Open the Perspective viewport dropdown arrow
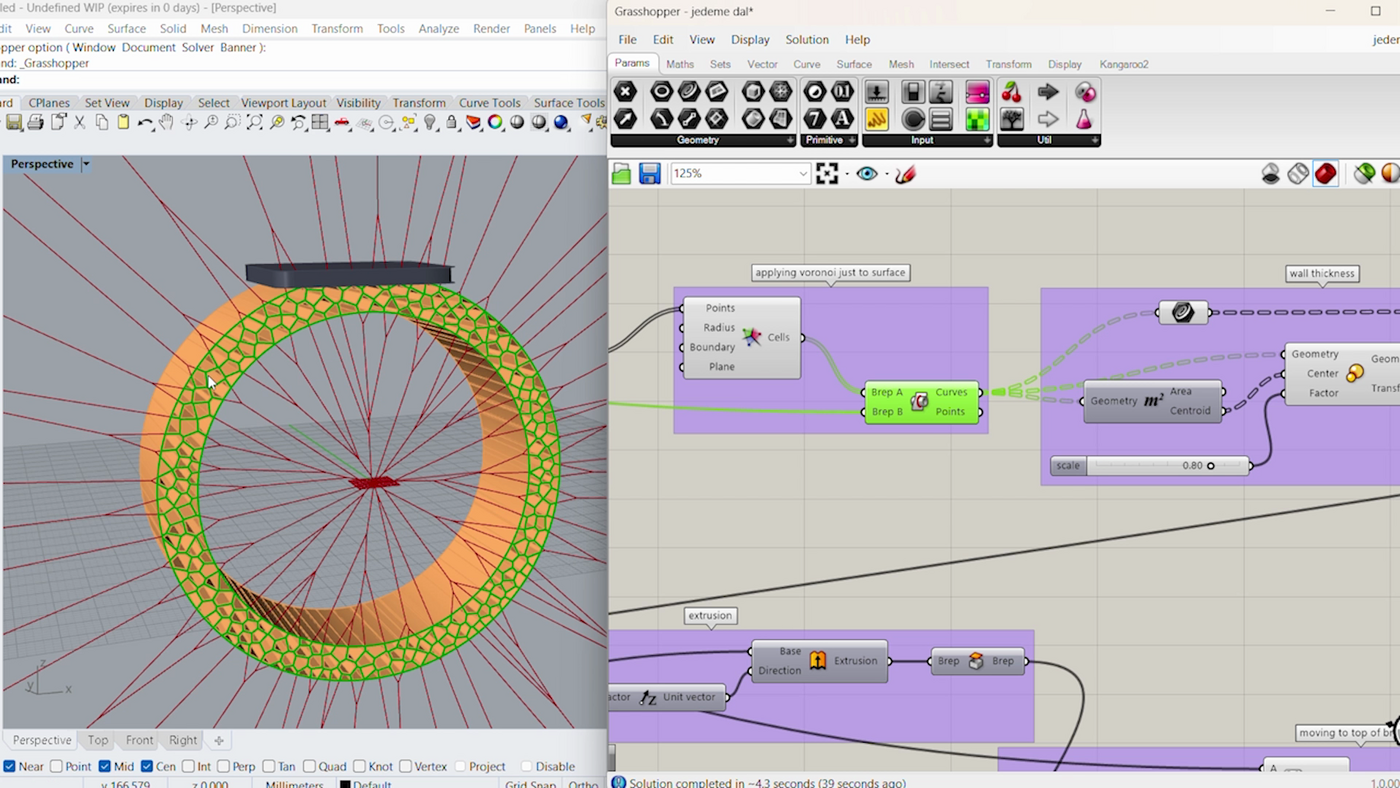Screen dimensions: 1400x788 tap(86, 164)
